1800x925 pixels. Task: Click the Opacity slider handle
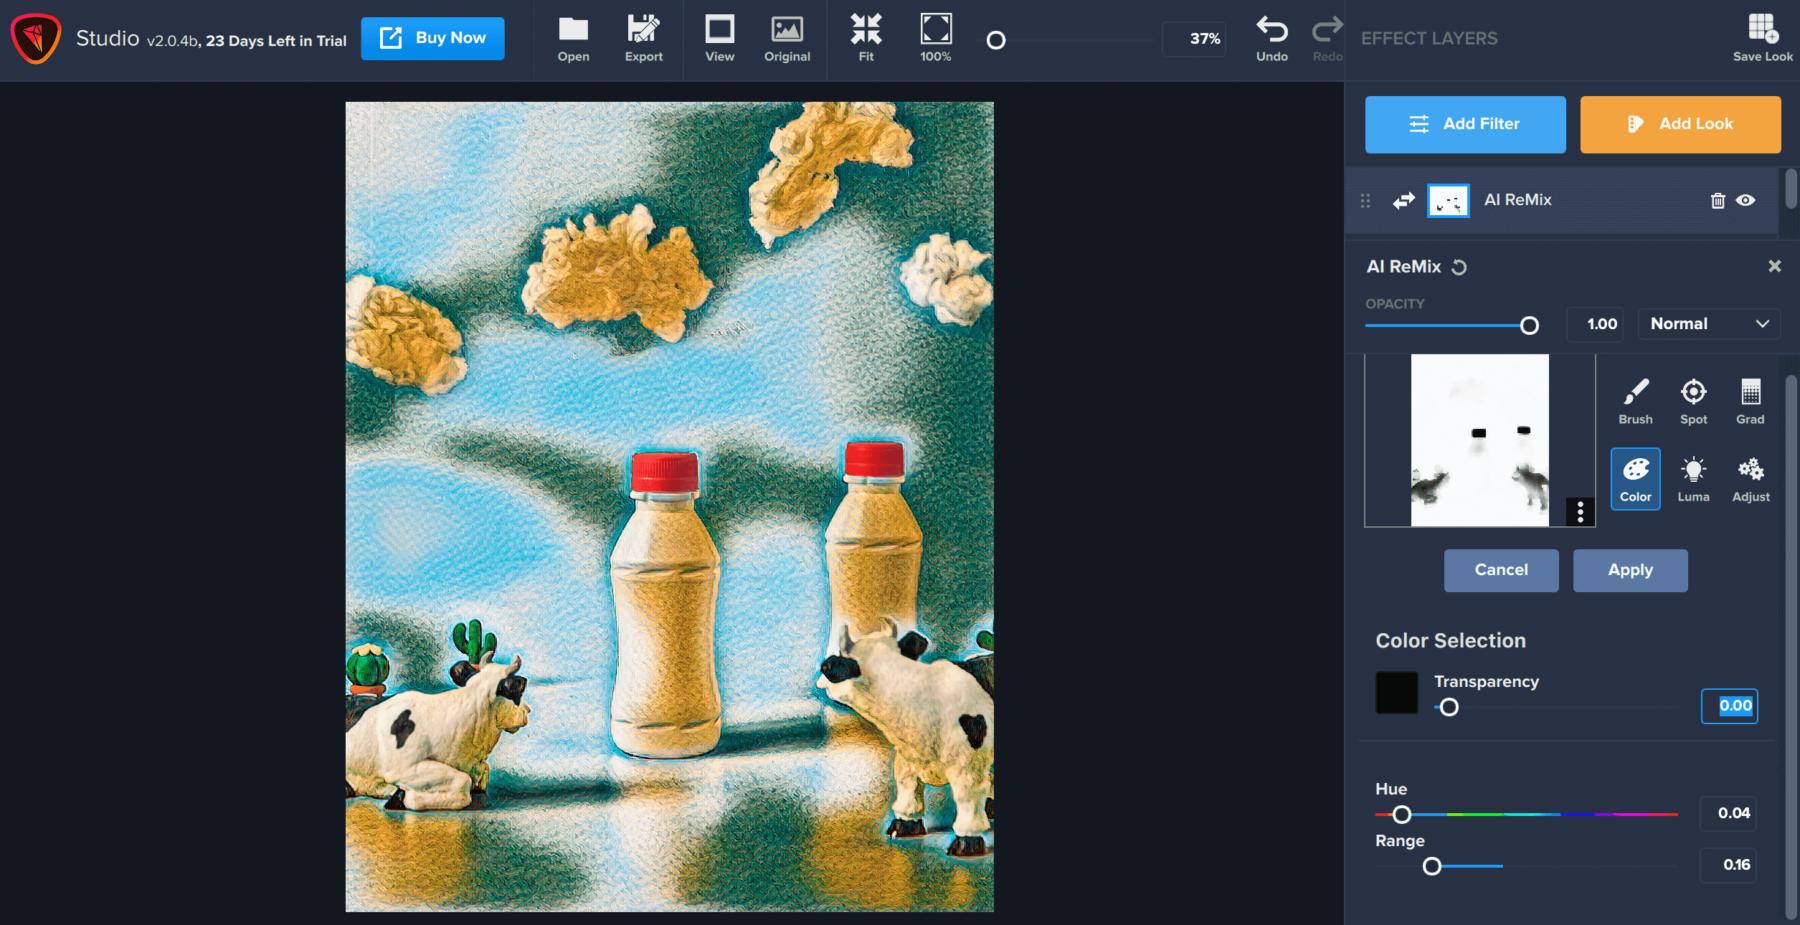click(x=1529, y=325)
